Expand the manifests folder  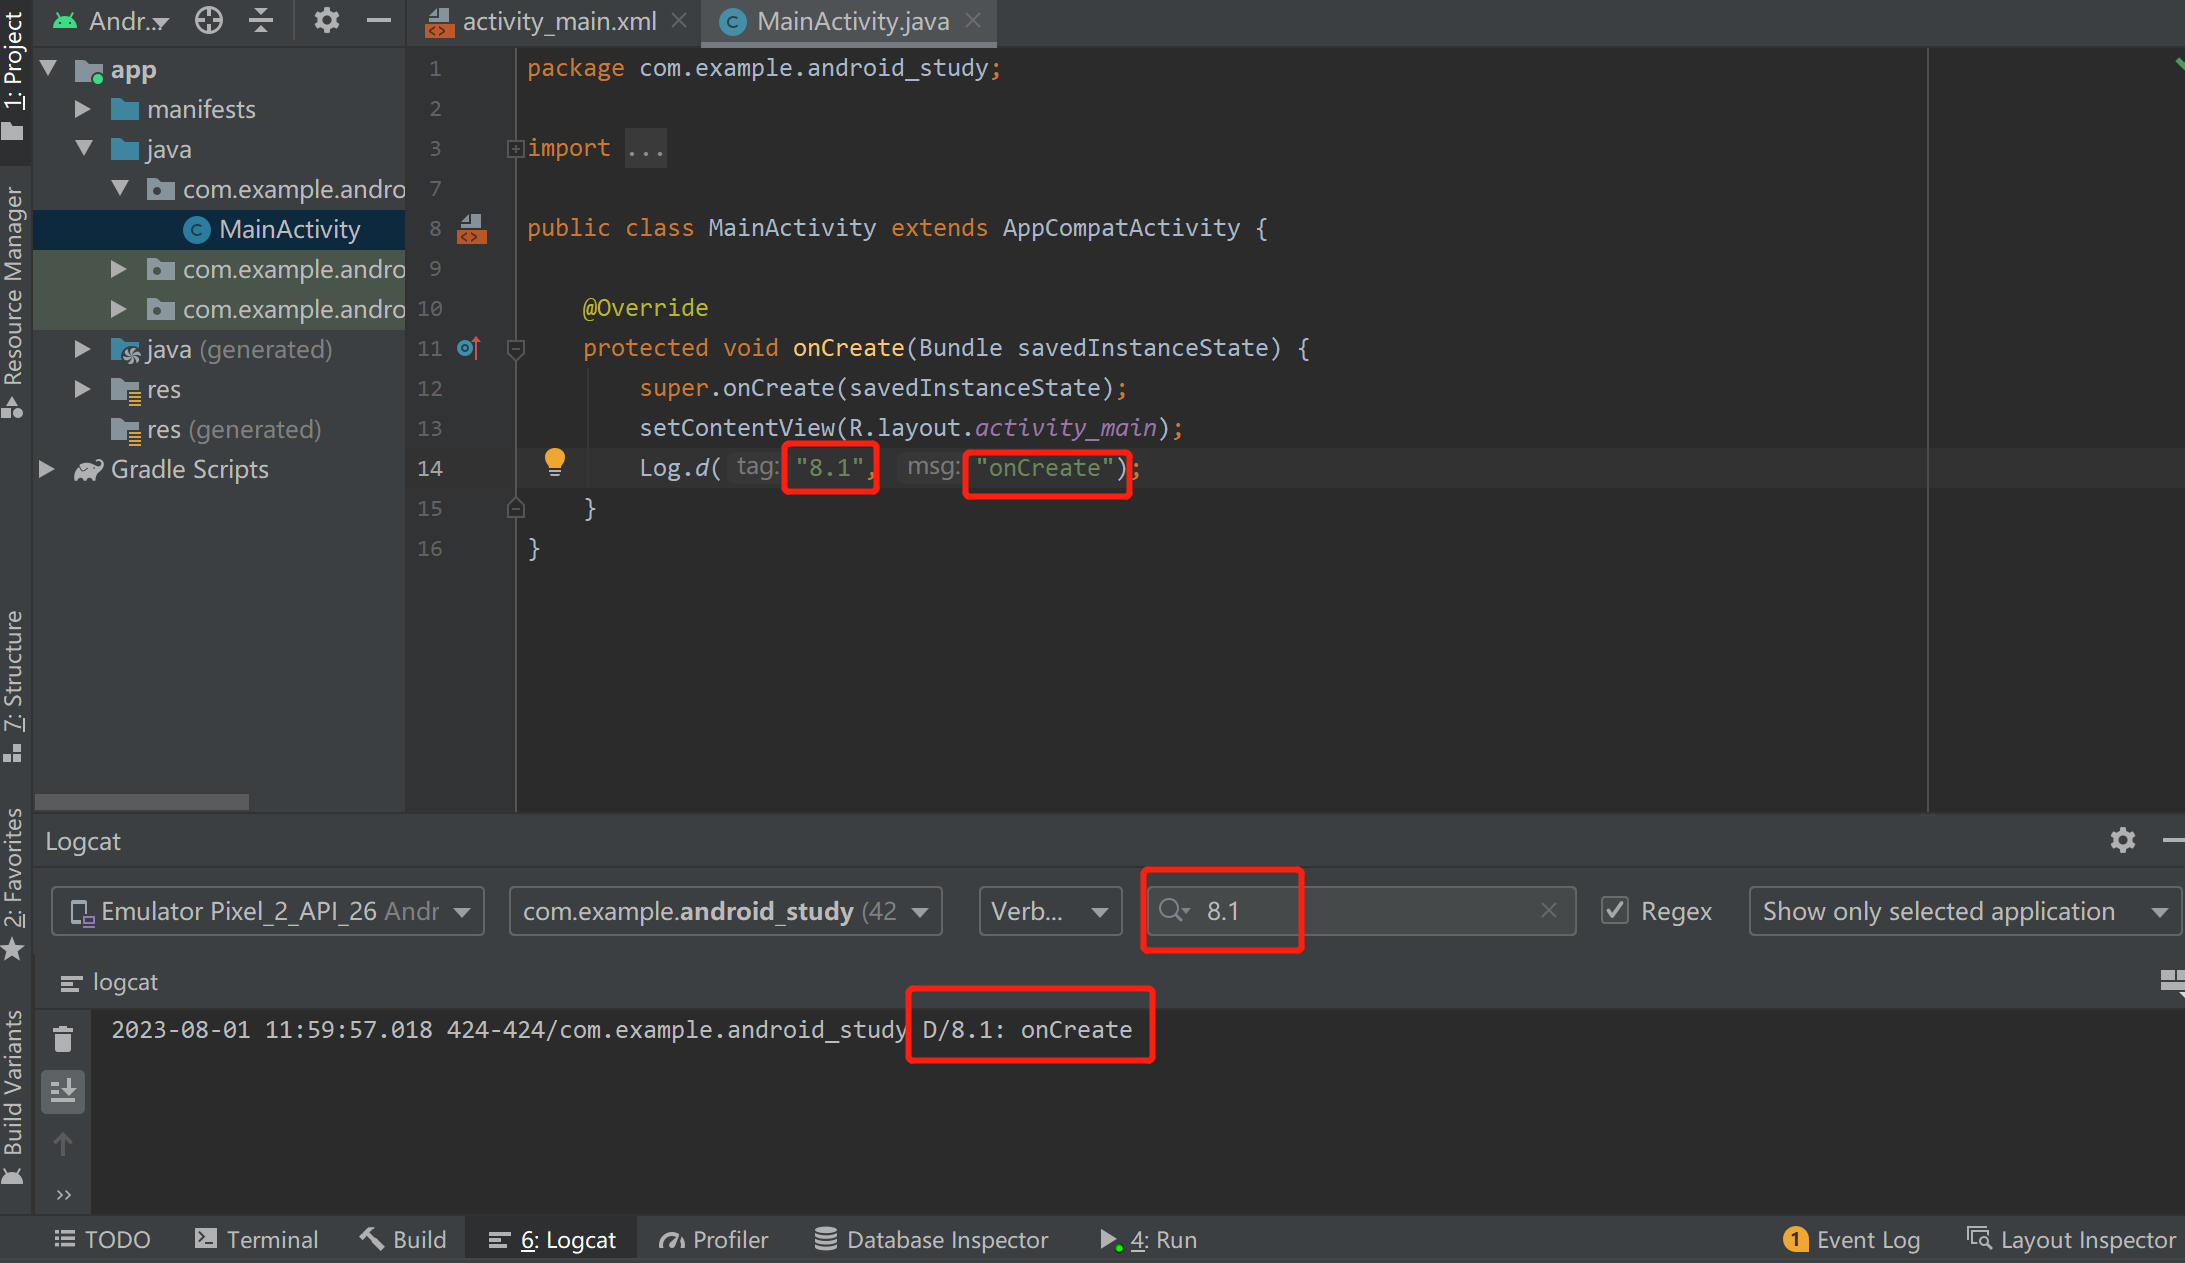coord(83,109)
